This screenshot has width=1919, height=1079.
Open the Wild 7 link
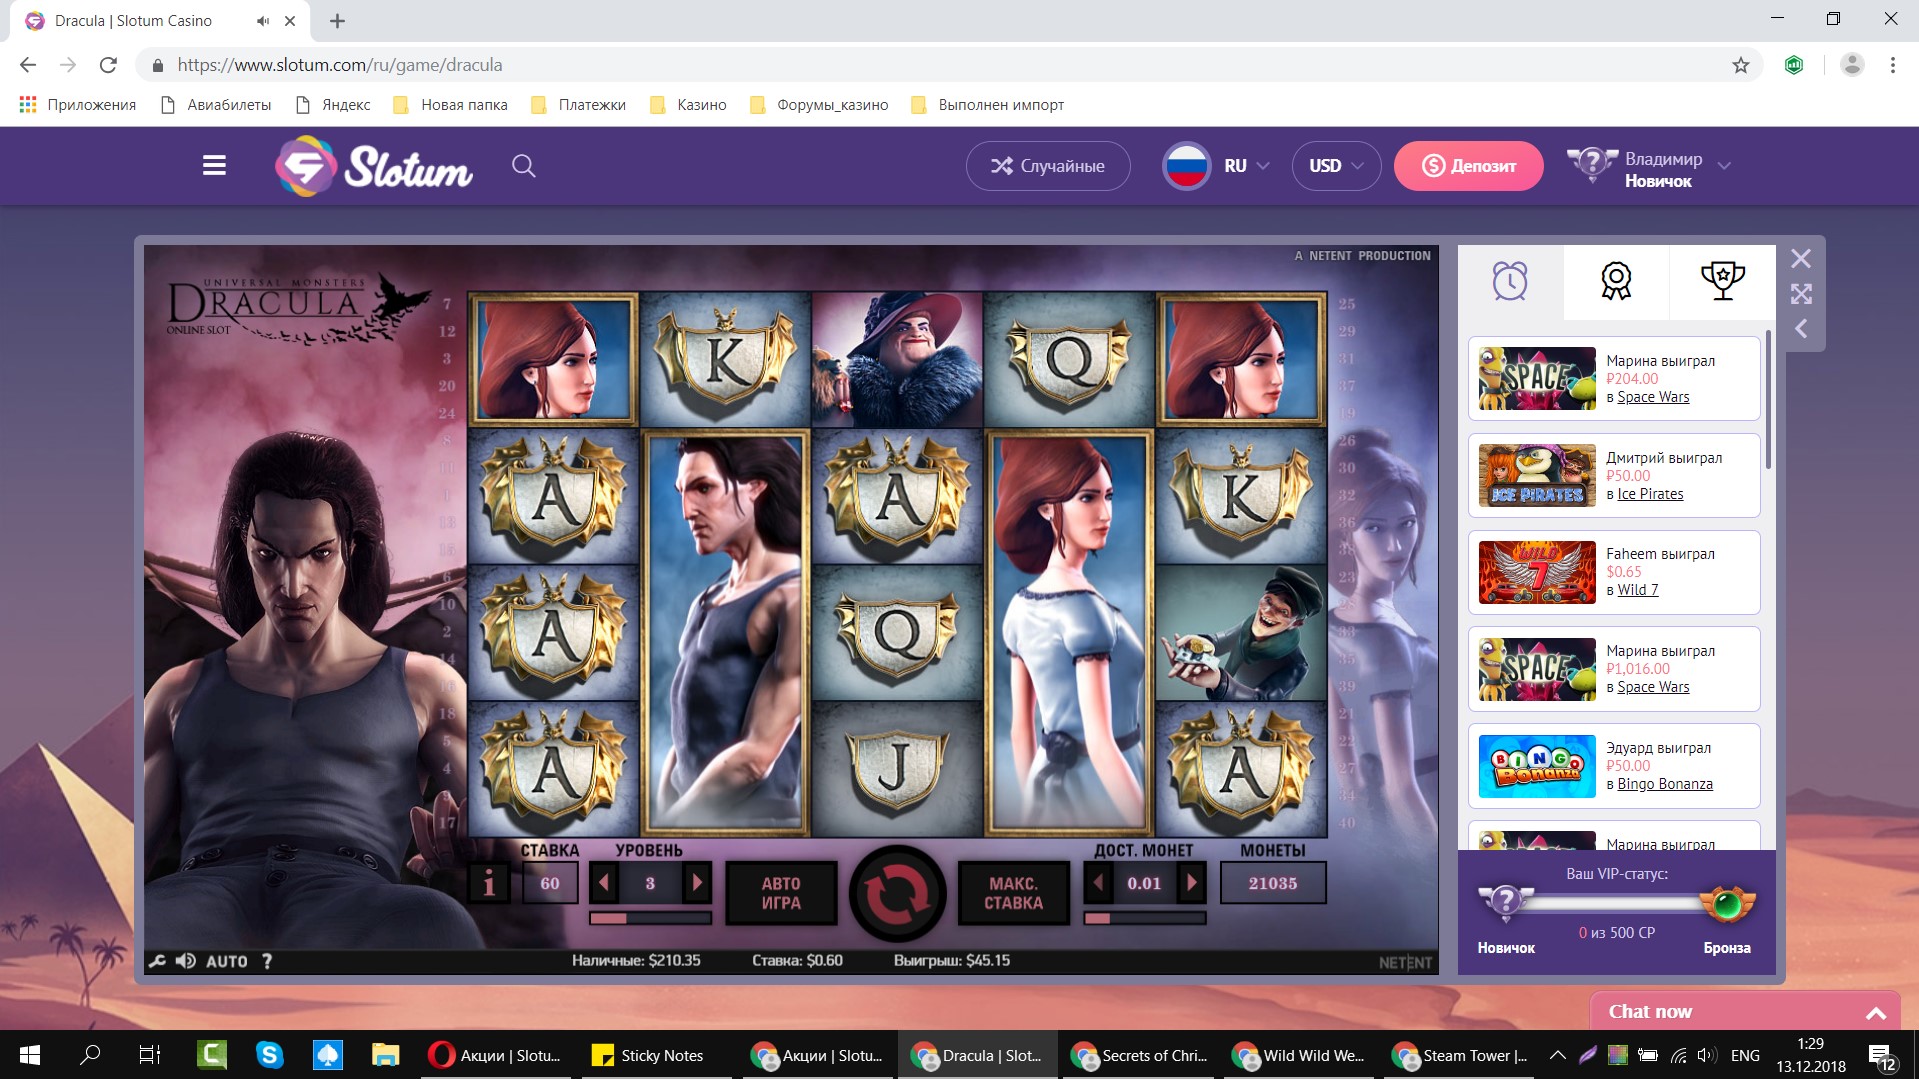click(1638, 590)
